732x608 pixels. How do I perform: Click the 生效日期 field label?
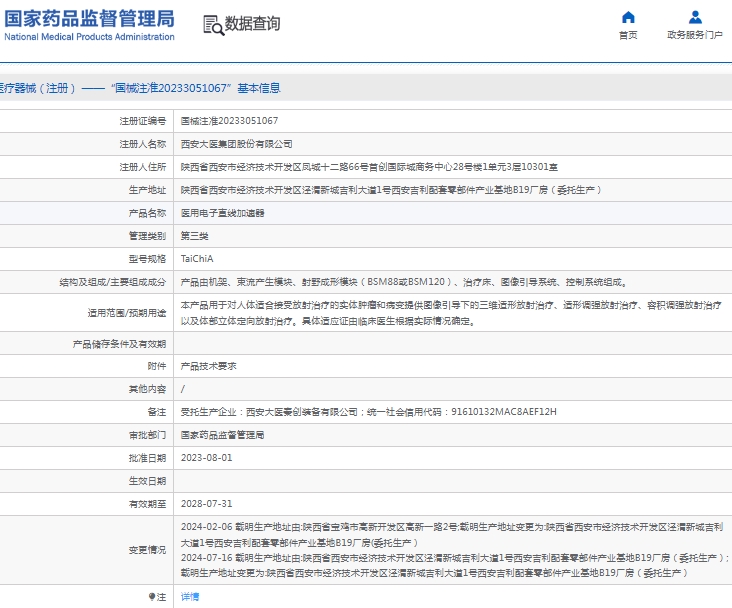pos(148,481)
